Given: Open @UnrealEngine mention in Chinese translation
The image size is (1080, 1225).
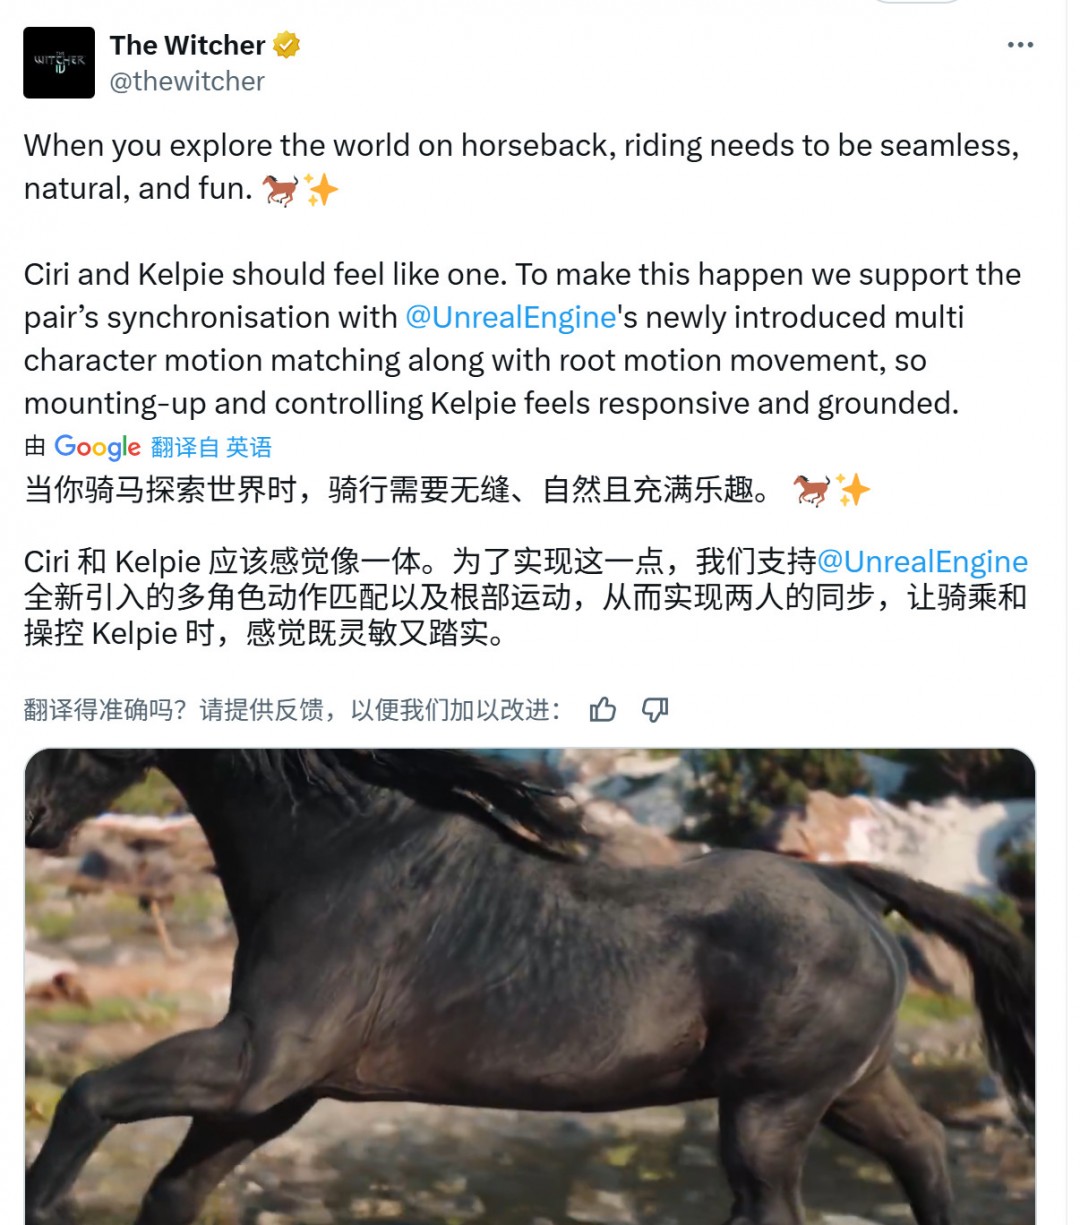Looking at the screenshot, I should pyautogui.click(x=922, y=561).
